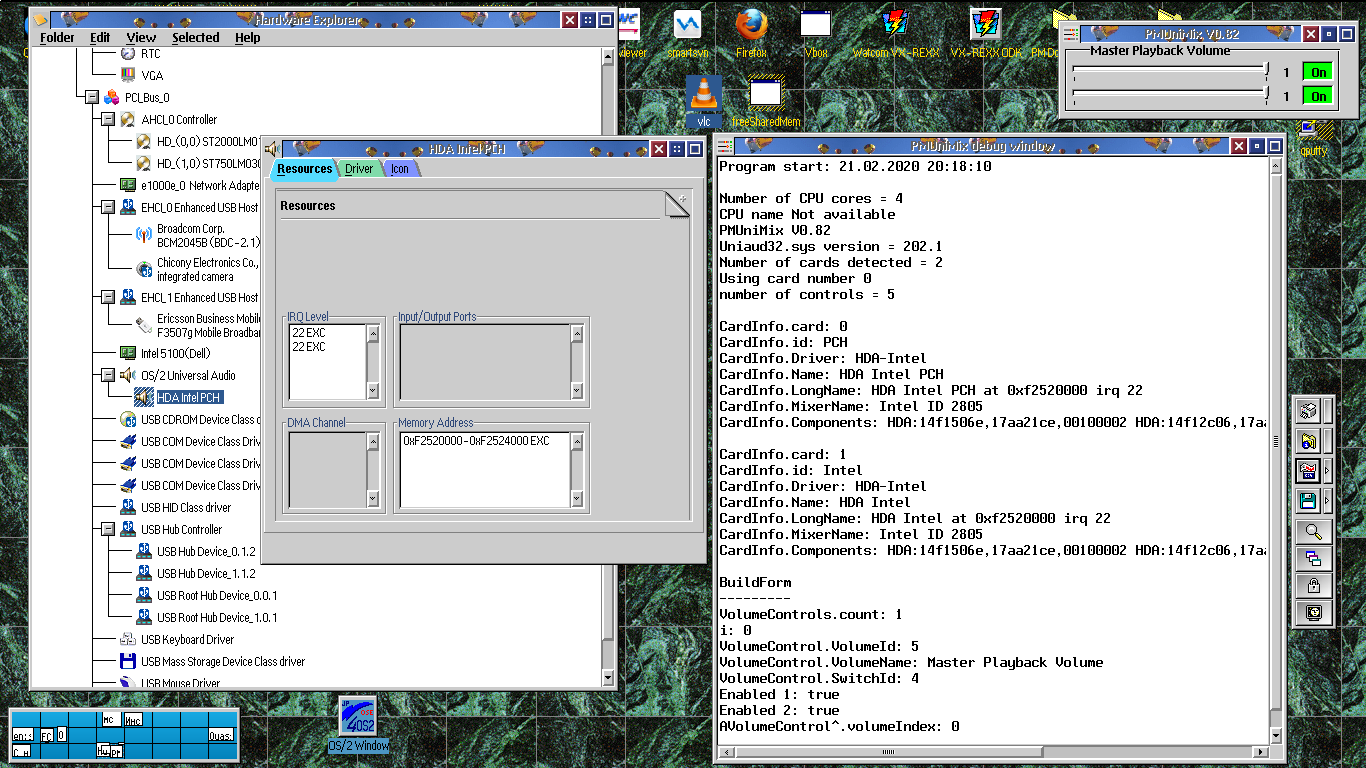Select Broadcom Corp. BCM2045B device item
The image size is (1366, 768).
click(197, 235)
